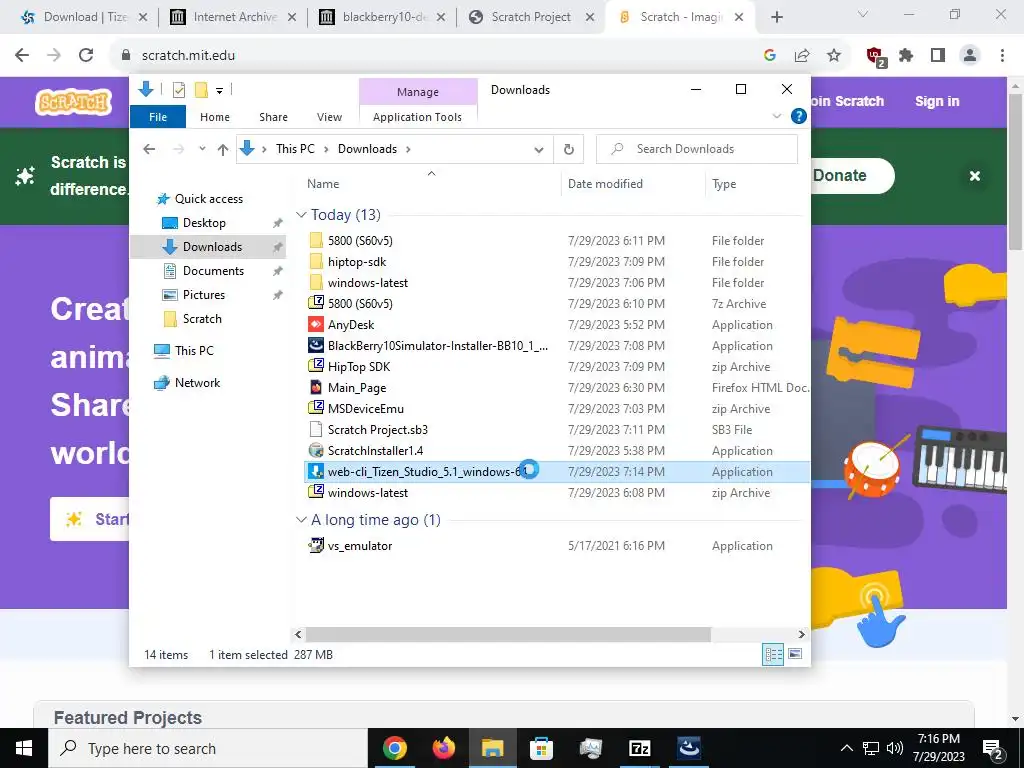Refresh the Downloads folder view
The image size is (1024, 768).
[x=569, y=149]
